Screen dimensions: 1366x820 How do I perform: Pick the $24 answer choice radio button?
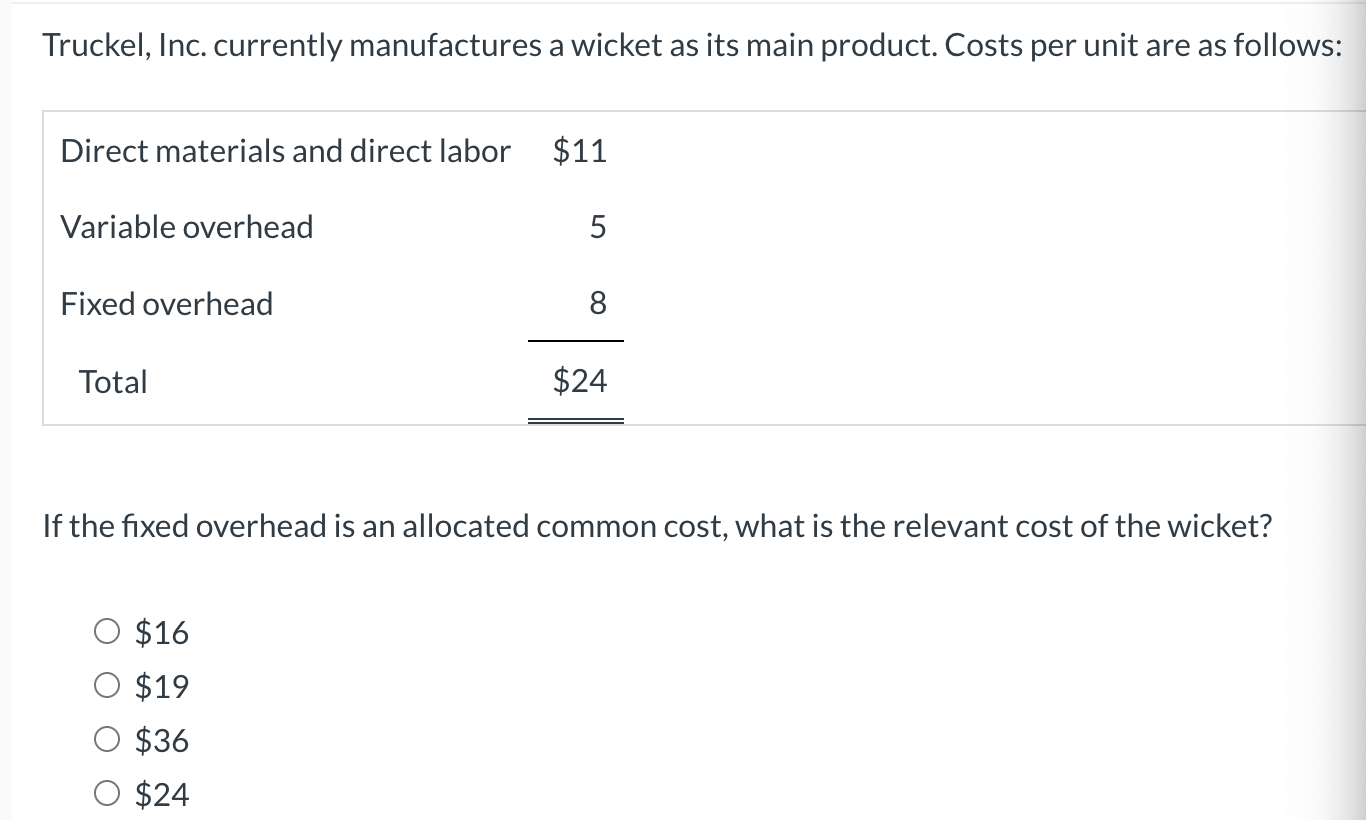[108, 794]
